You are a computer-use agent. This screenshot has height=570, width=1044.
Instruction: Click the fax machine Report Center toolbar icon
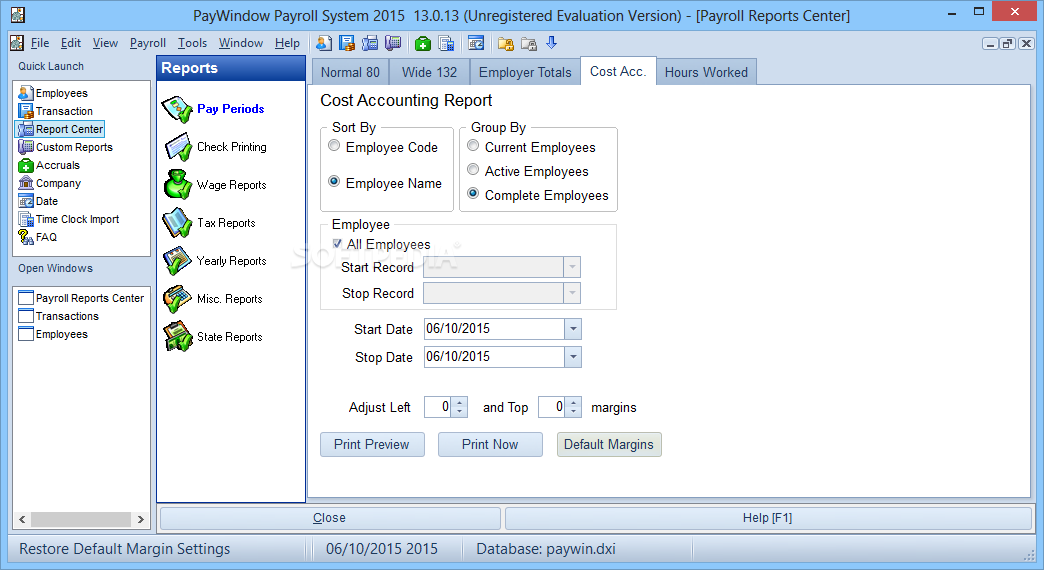click(370, 43)
